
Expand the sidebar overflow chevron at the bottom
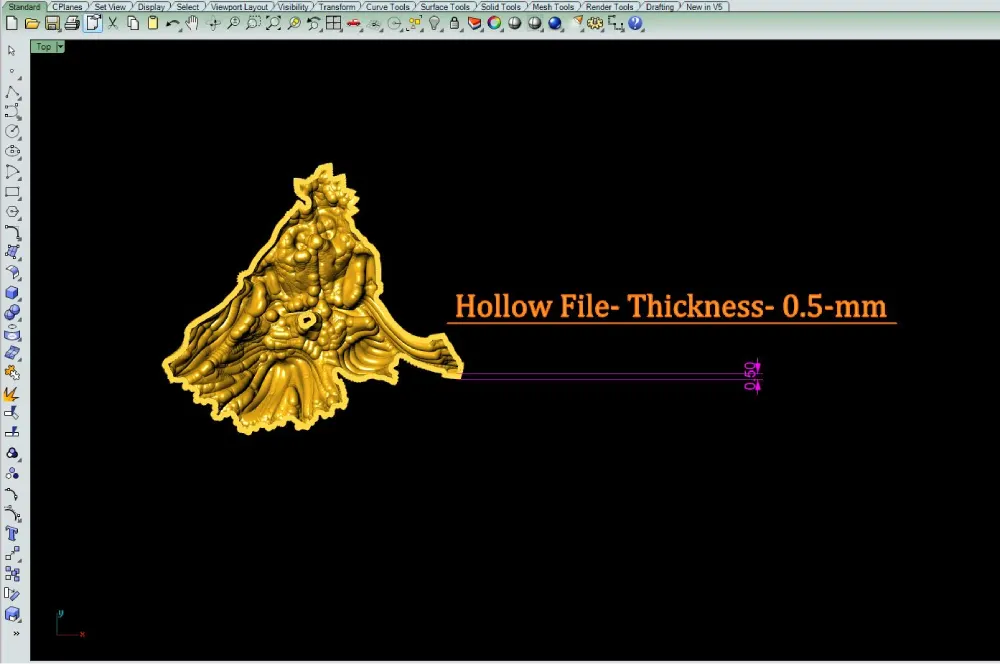[x=16, y=633]
